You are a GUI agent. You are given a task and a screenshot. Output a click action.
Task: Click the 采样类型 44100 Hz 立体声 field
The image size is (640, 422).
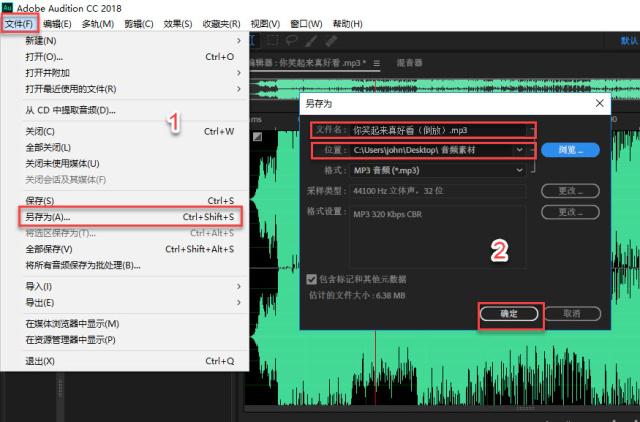438,191
